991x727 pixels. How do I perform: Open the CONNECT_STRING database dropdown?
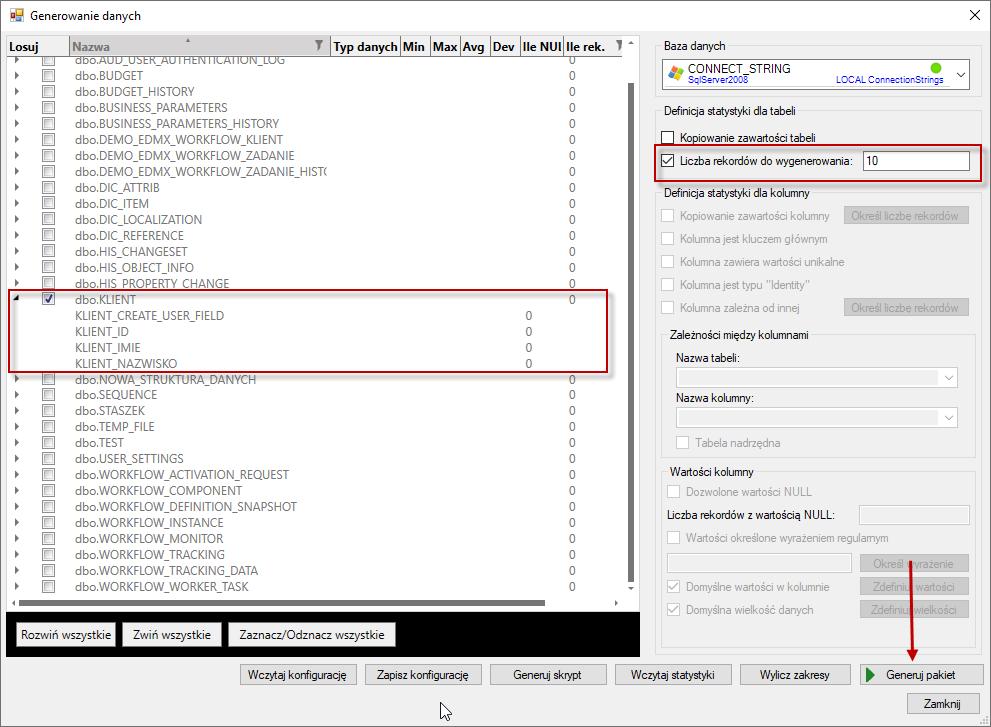(x=961, y=75)
